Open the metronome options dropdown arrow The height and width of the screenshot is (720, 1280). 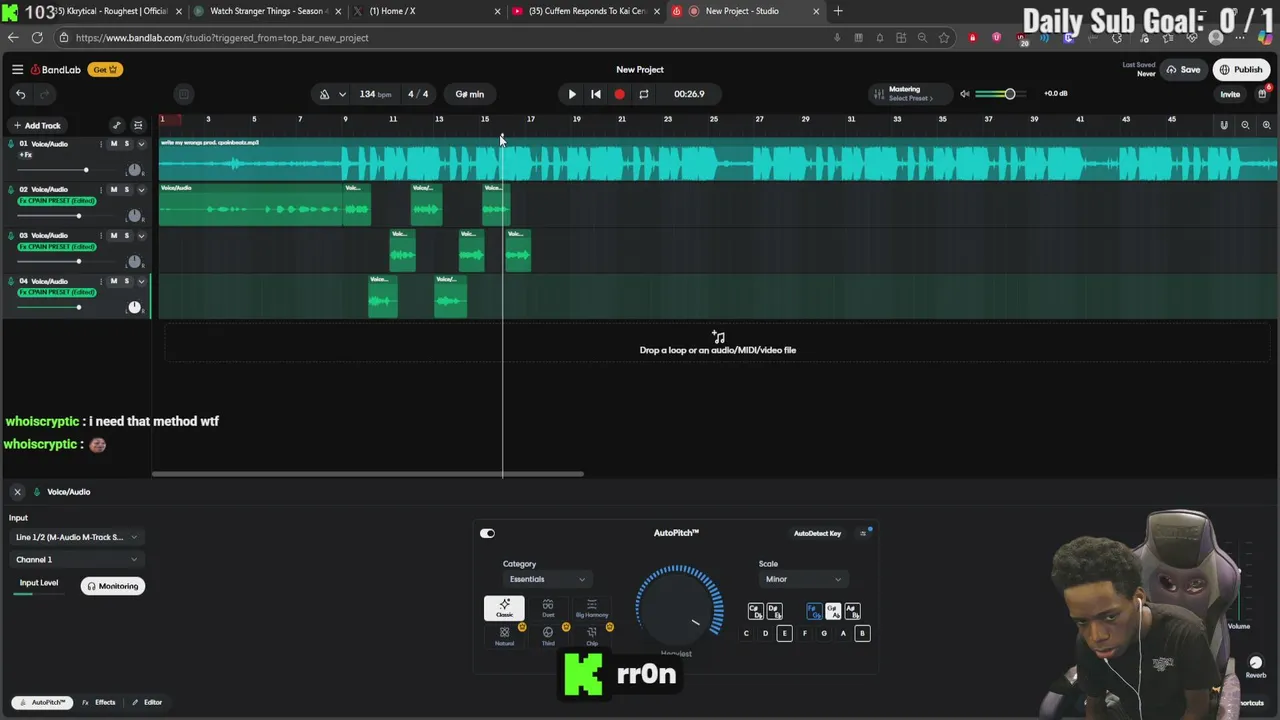[342, 94]
